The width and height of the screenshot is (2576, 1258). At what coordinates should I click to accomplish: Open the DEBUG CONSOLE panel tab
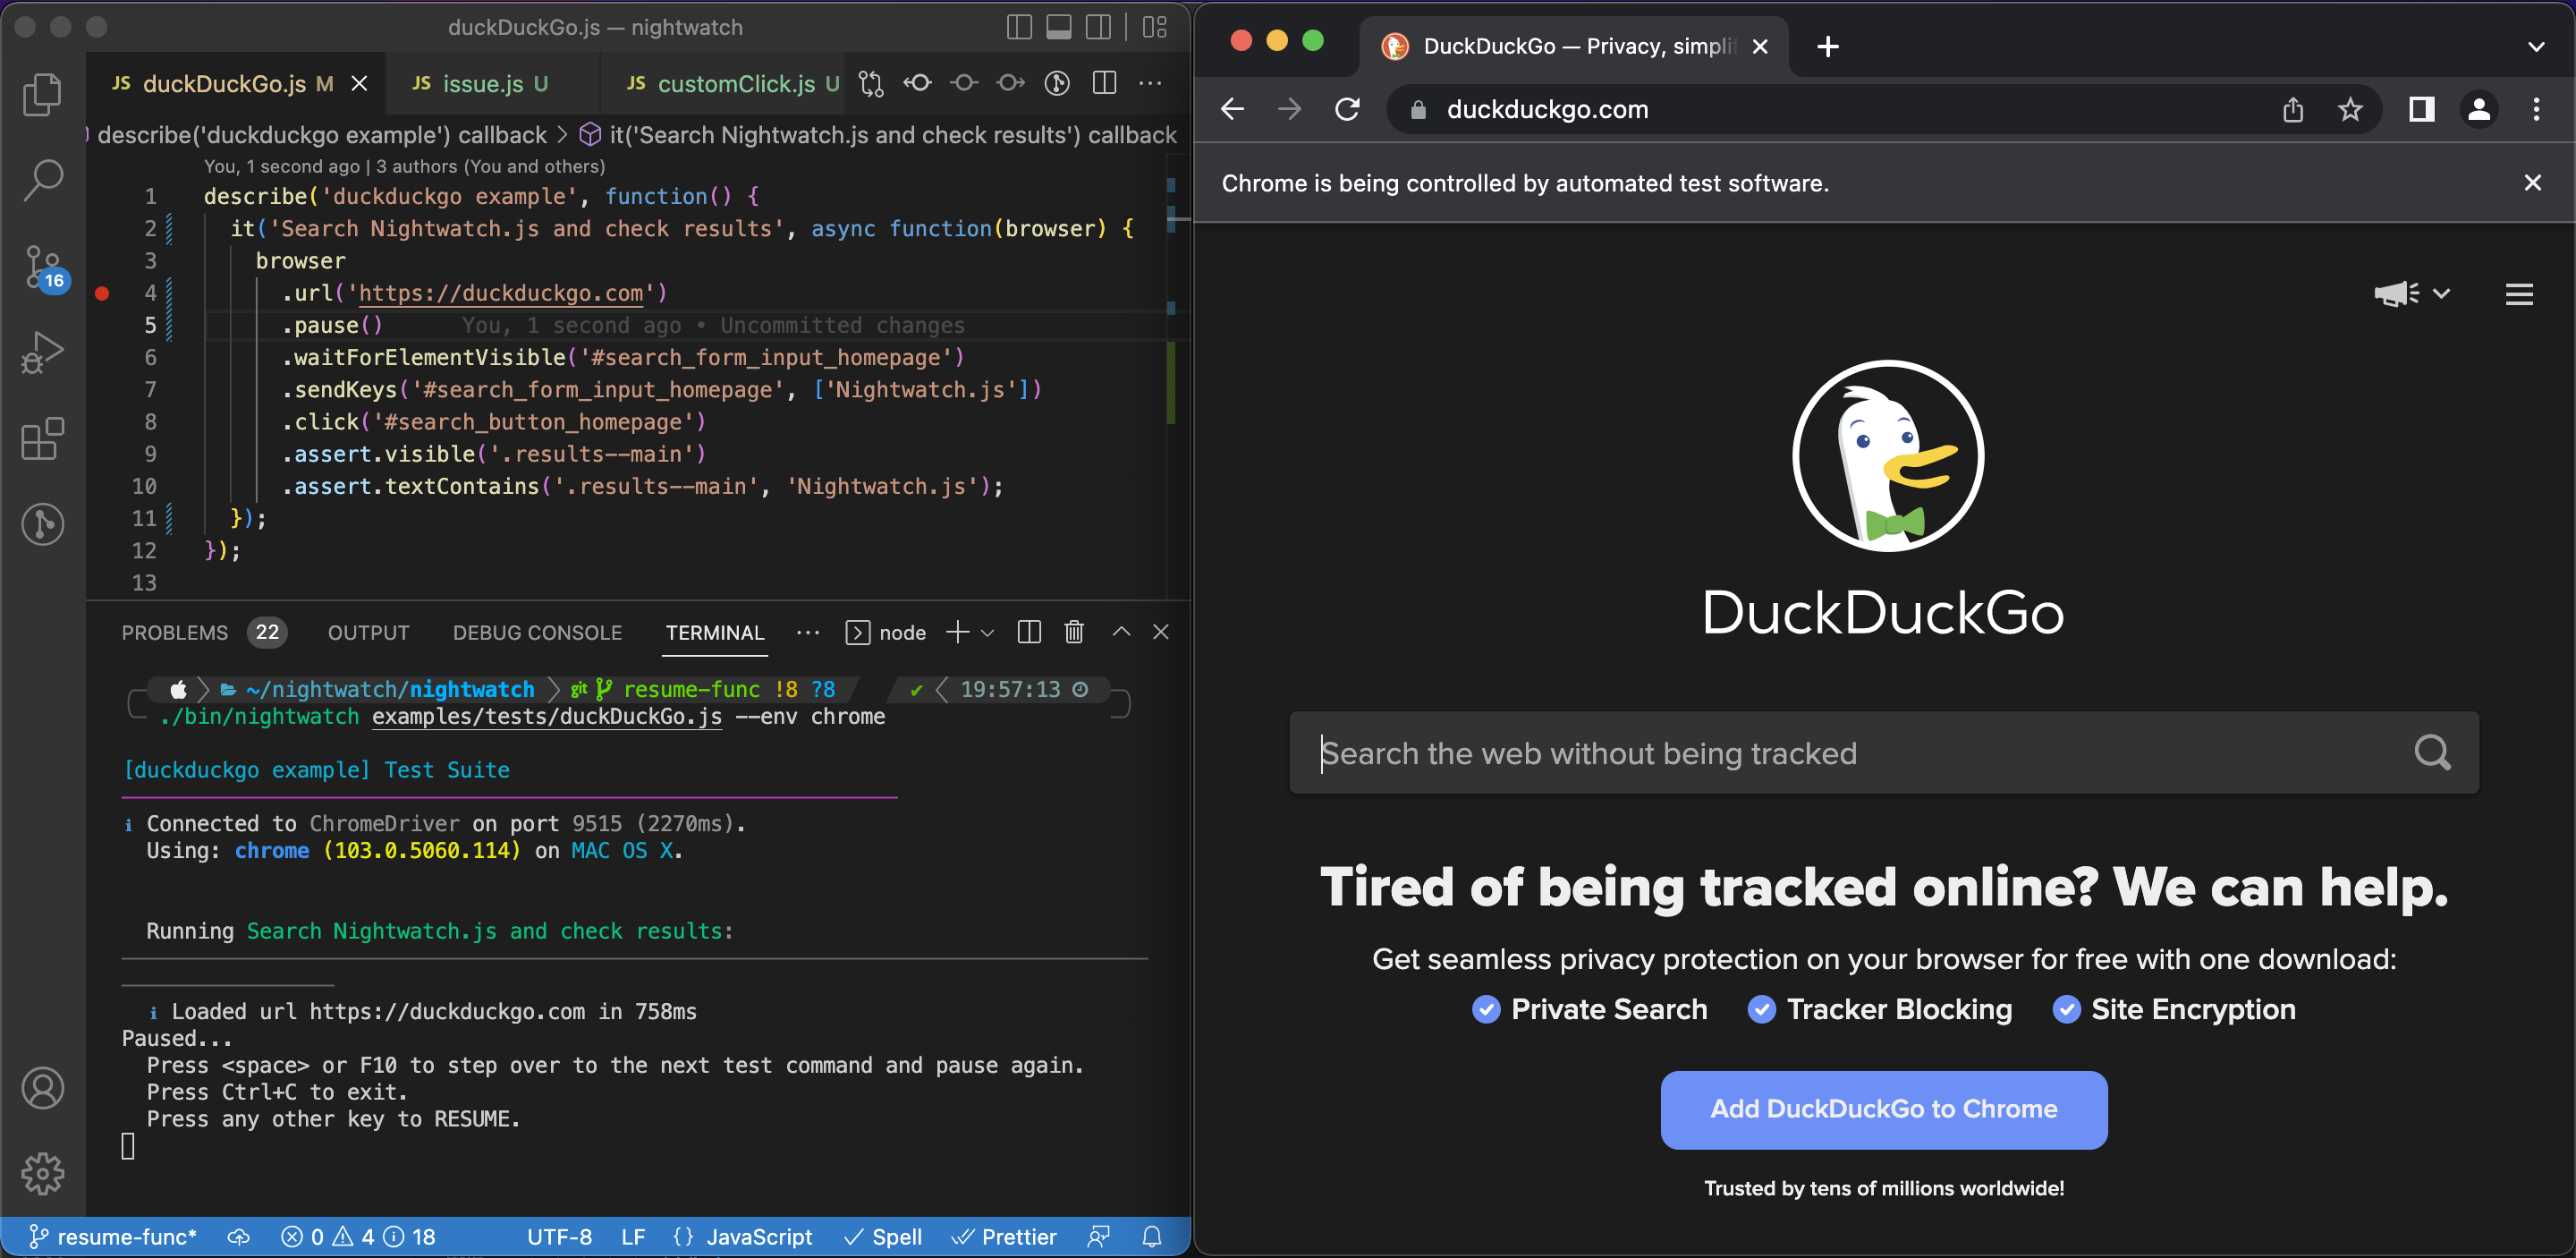[537, 632]
